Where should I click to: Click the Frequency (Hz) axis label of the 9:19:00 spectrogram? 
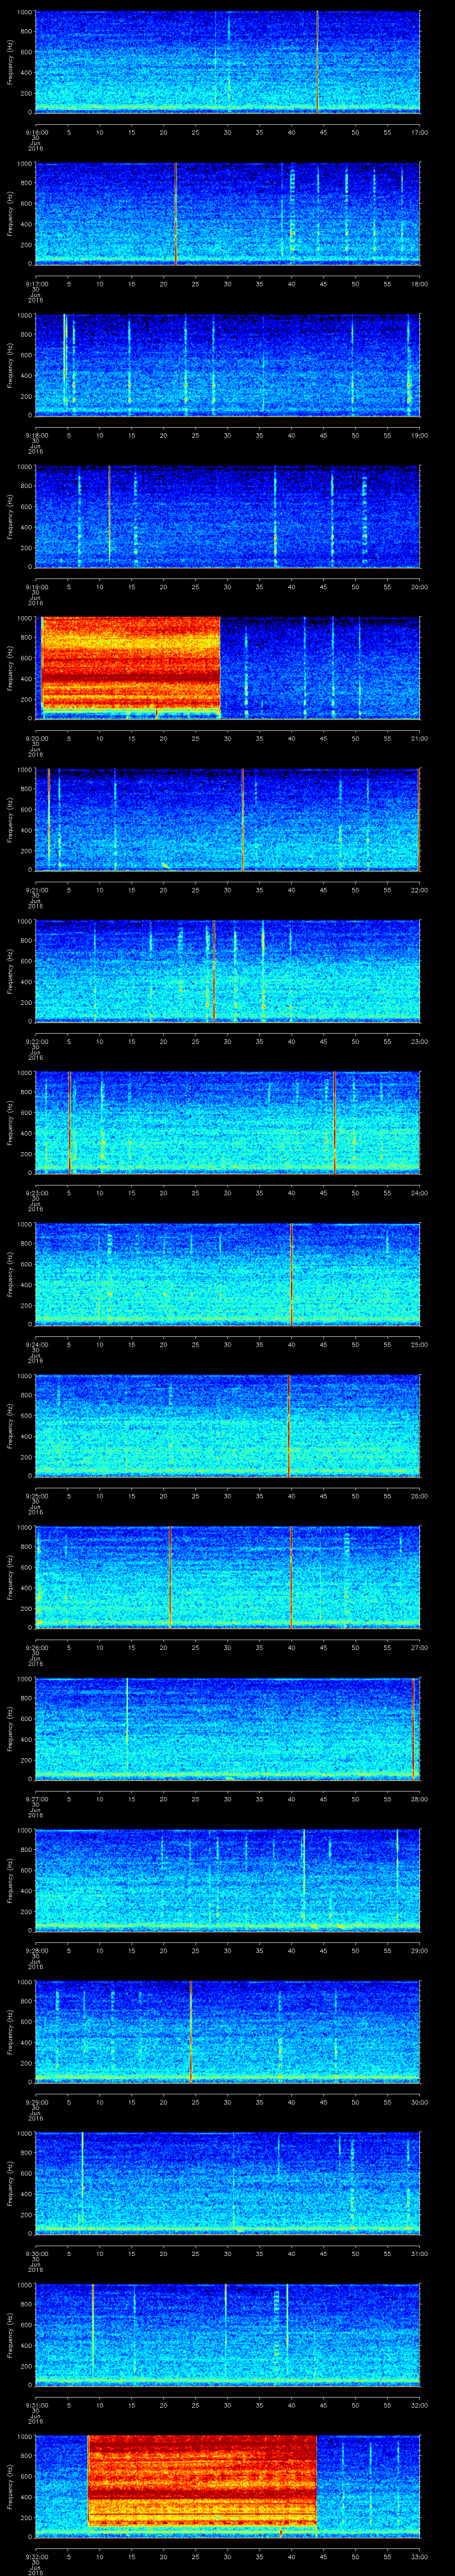click(10, 516)
